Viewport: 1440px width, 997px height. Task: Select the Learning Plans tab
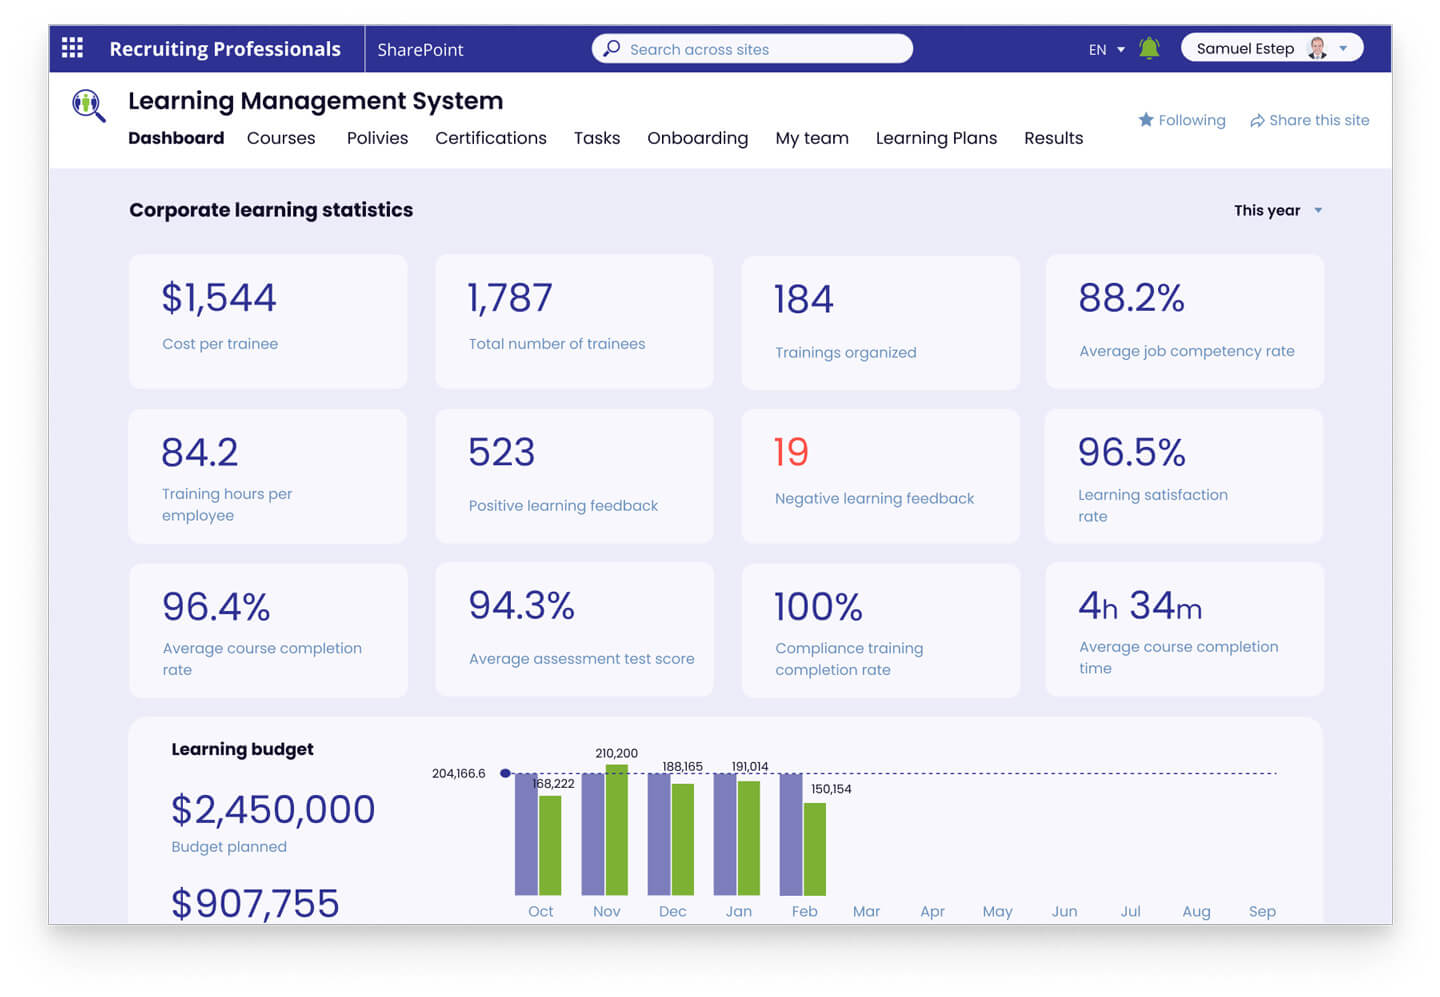936,138
